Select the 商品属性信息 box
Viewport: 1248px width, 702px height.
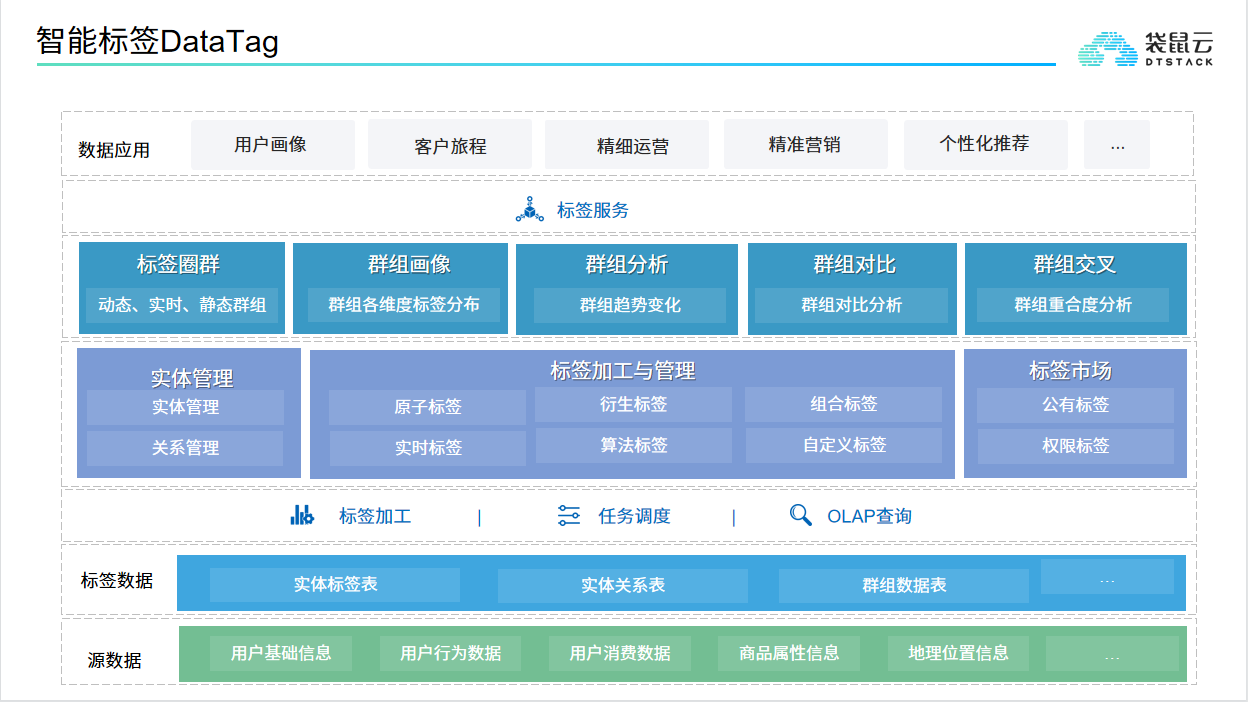789,653
